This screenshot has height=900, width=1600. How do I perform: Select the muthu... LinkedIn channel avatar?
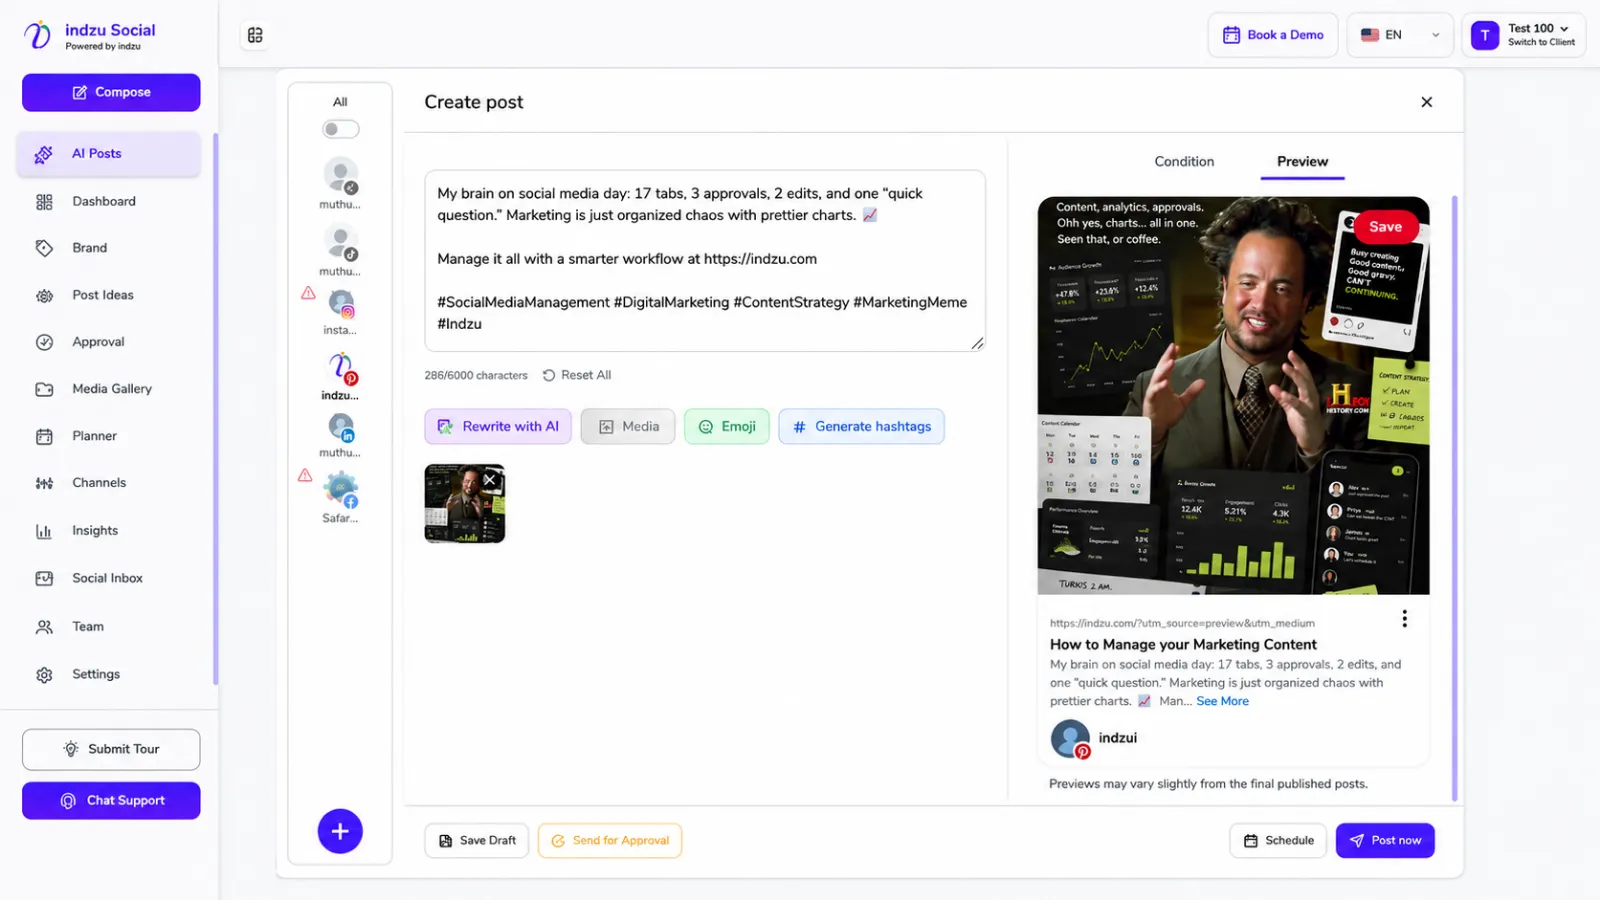[x=341, y=427]
